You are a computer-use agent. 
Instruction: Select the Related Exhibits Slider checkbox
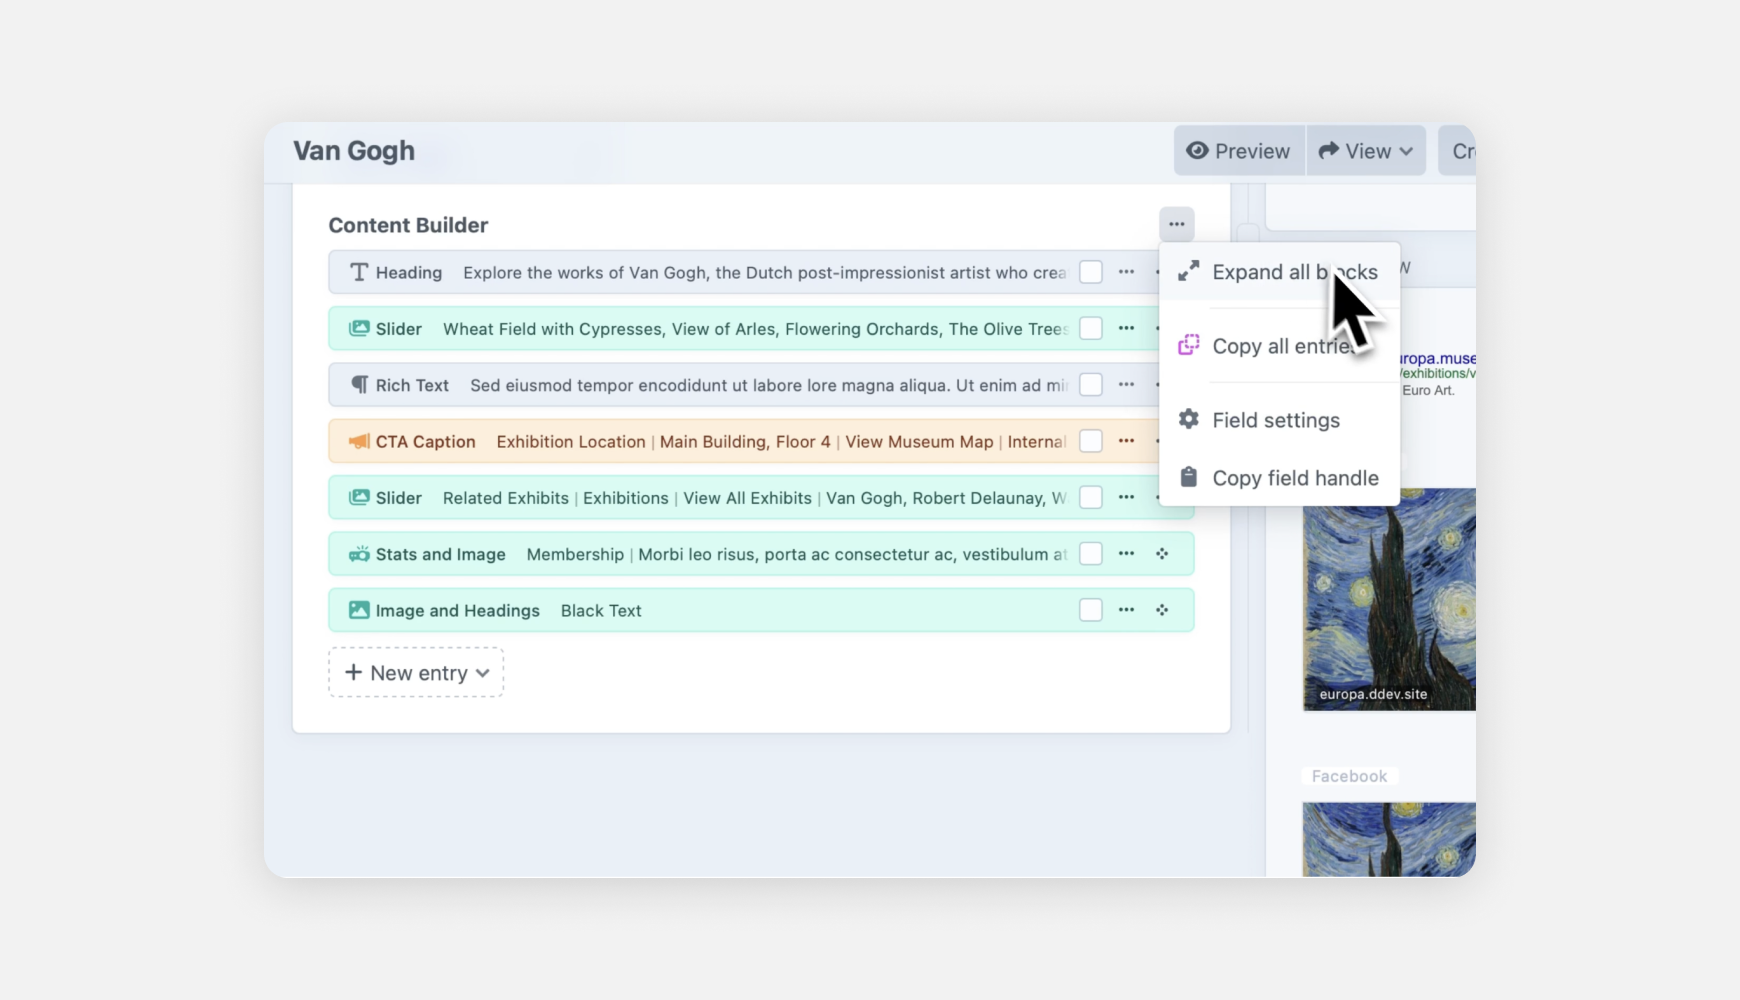(1091, 497)
